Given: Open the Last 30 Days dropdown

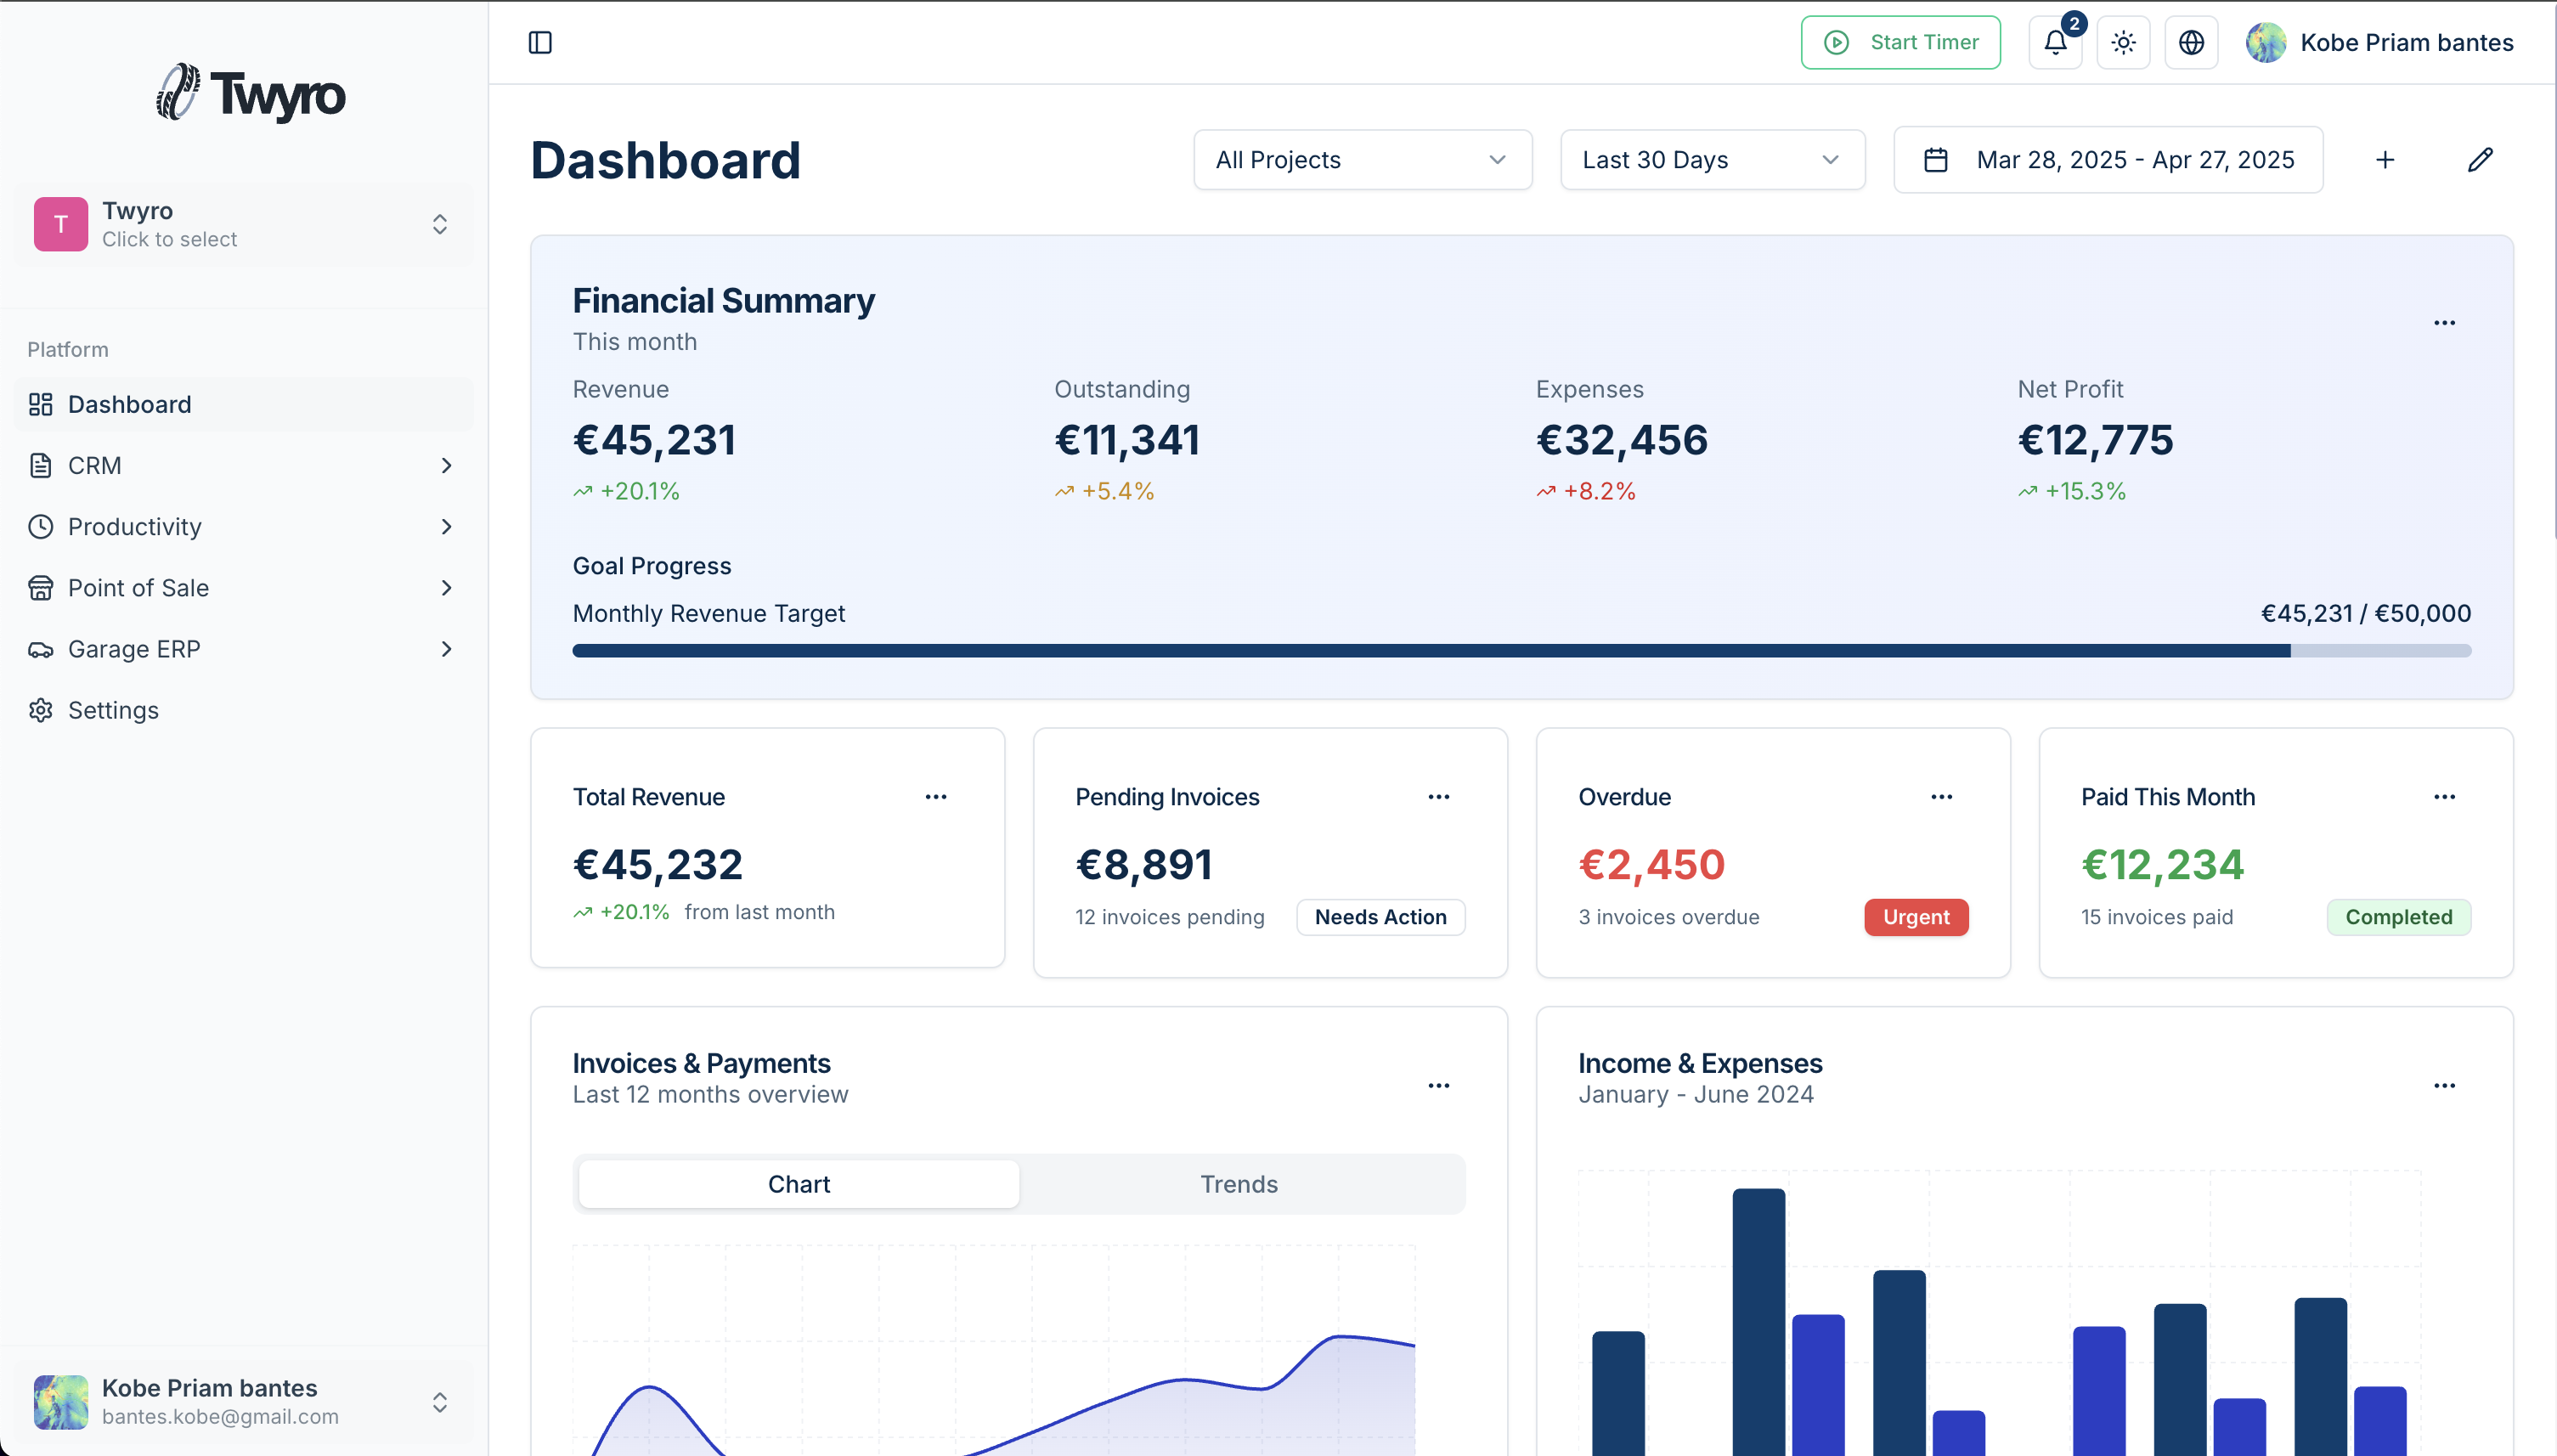Looking at the screenshot, I should [1711, 159].
